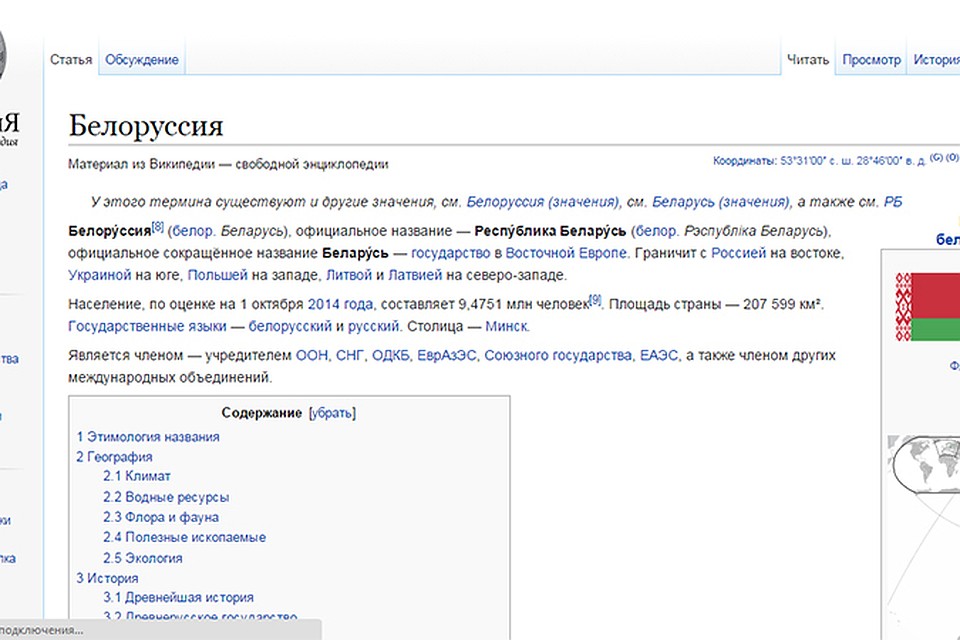The width and height of the screenshot is (960, 640).
Task: Follow the Латвией link
Action: 415,275
